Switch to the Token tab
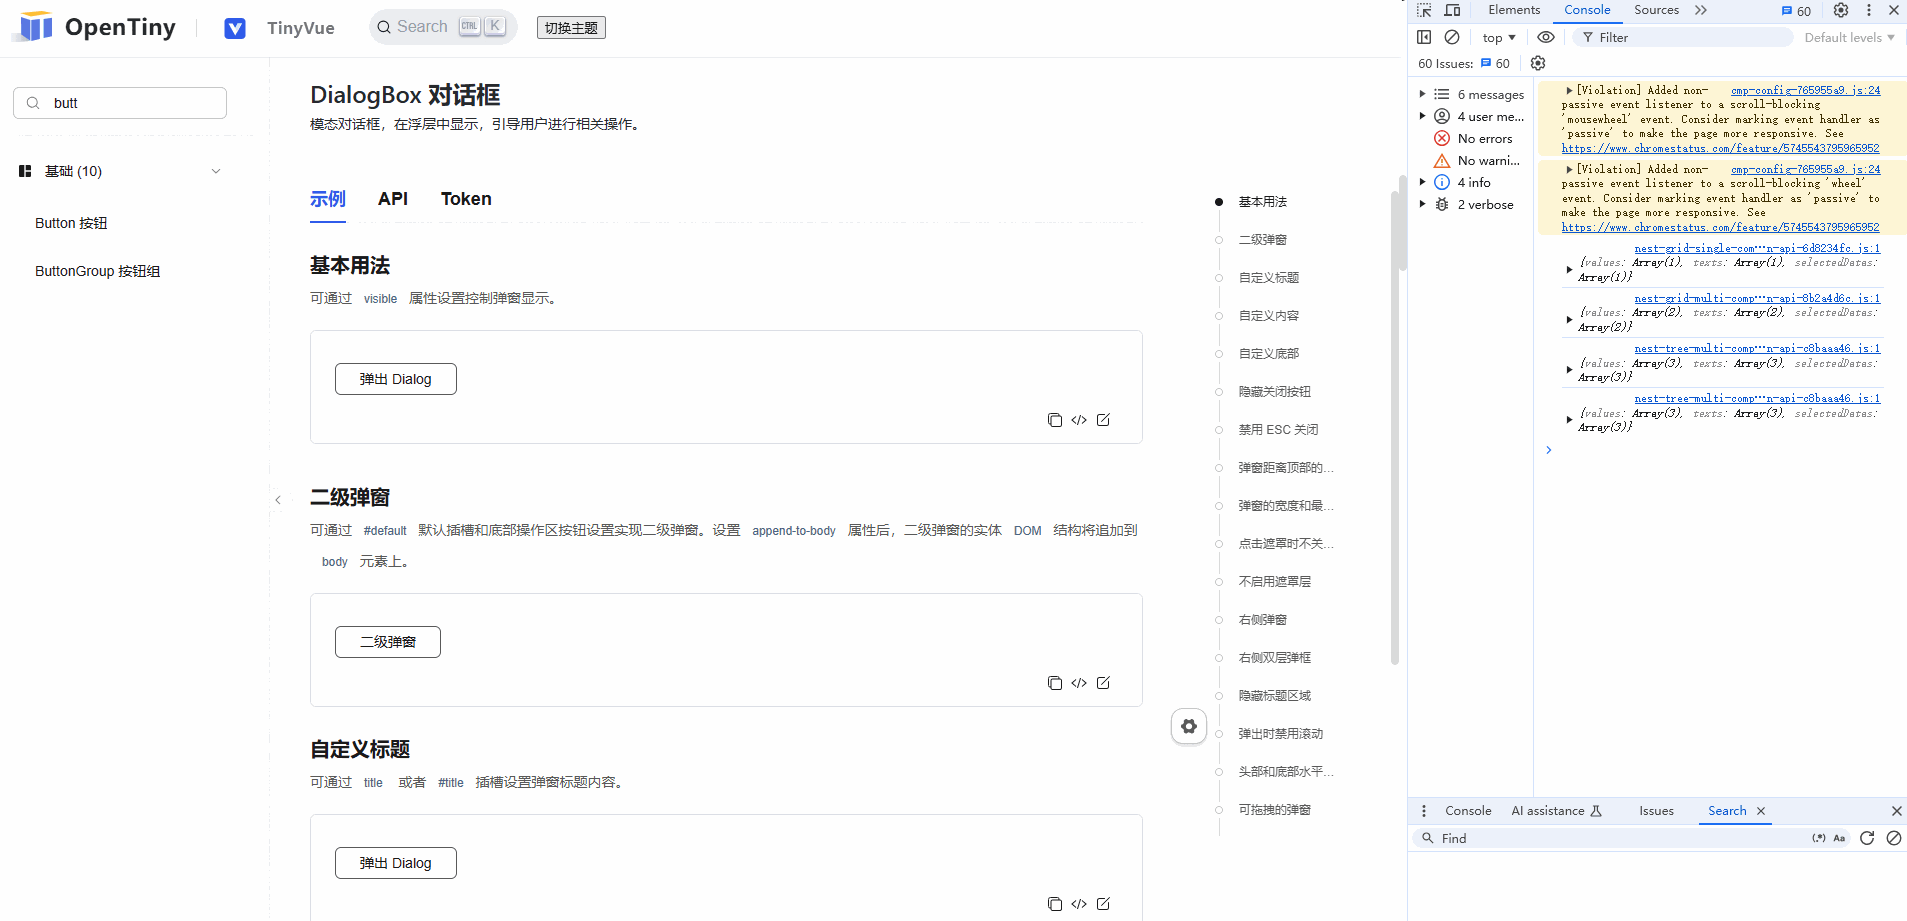The width and height of the screenshot is (1907, 921). (x=466, y=199)
